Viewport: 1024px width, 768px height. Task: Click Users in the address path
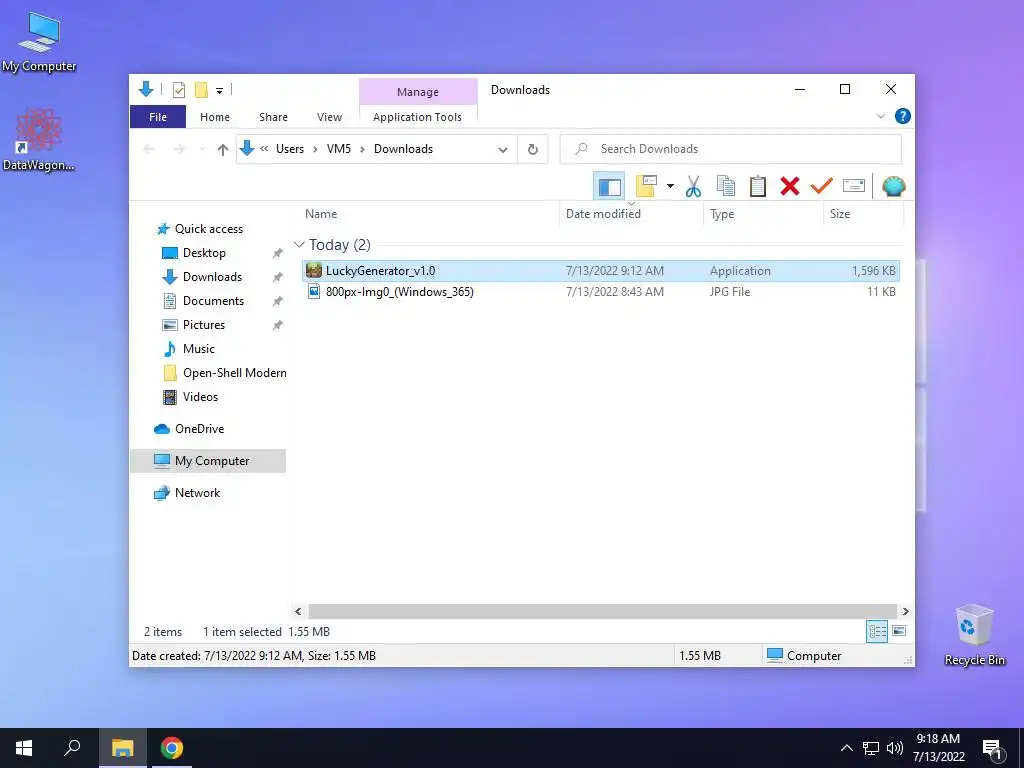click(x=290, y=149)
